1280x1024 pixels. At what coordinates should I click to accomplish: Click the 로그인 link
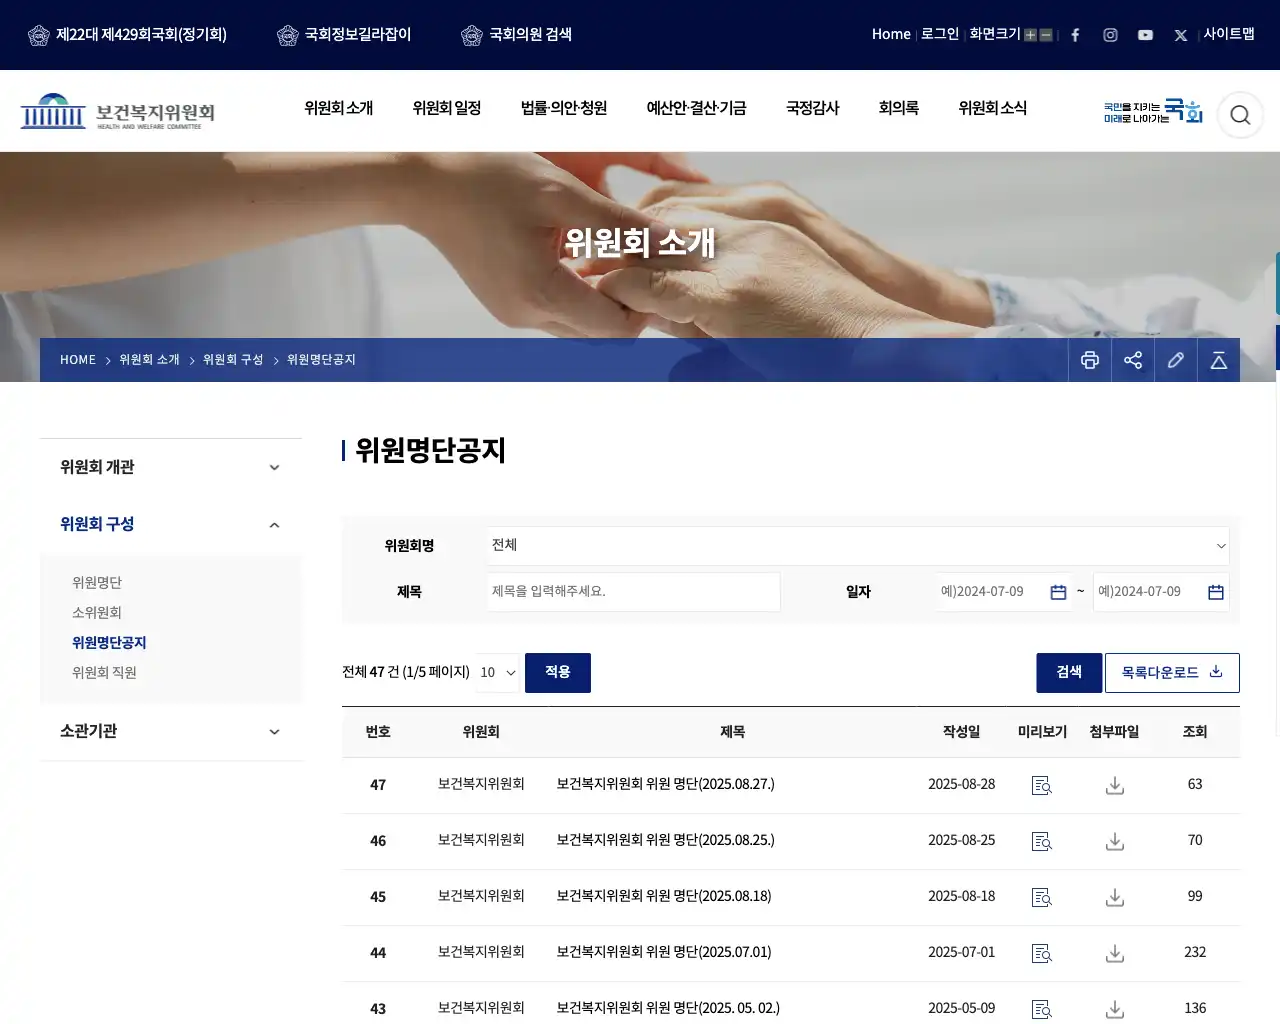(940, 34)
